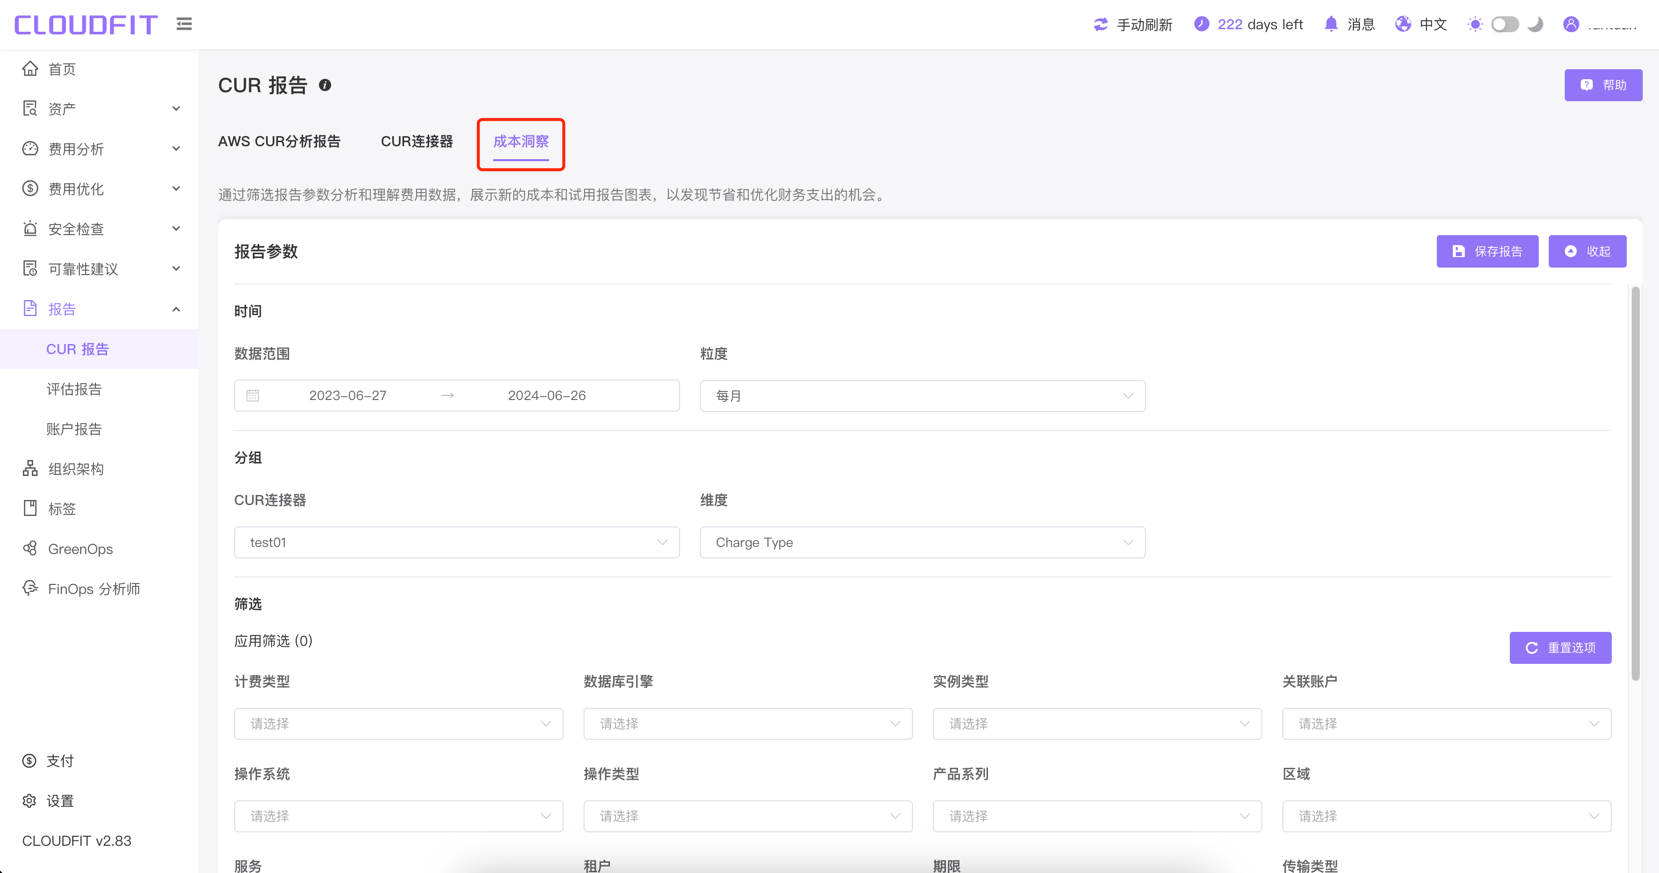Click the home icon for 首页
This screenshot has width=1659, height=873.
(x=30, y=68)
